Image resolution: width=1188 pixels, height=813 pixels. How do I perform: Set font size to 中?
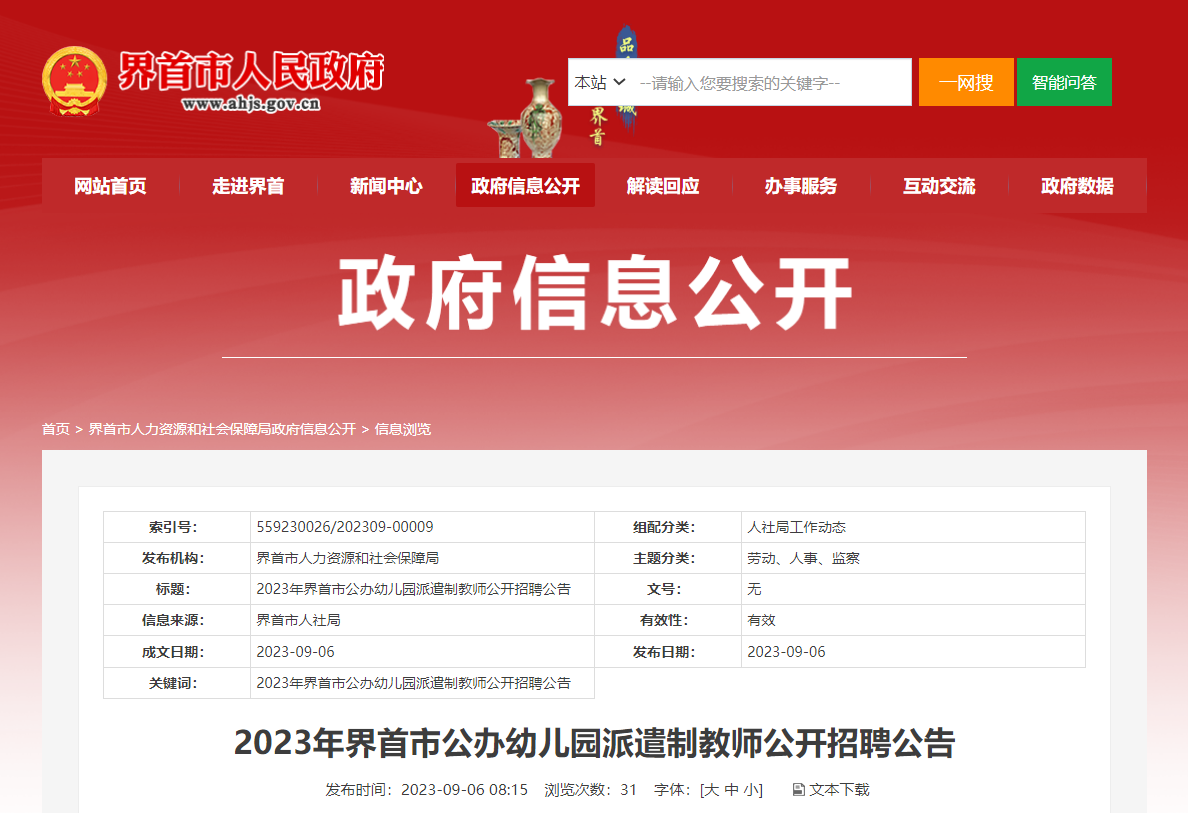[732, 790]
